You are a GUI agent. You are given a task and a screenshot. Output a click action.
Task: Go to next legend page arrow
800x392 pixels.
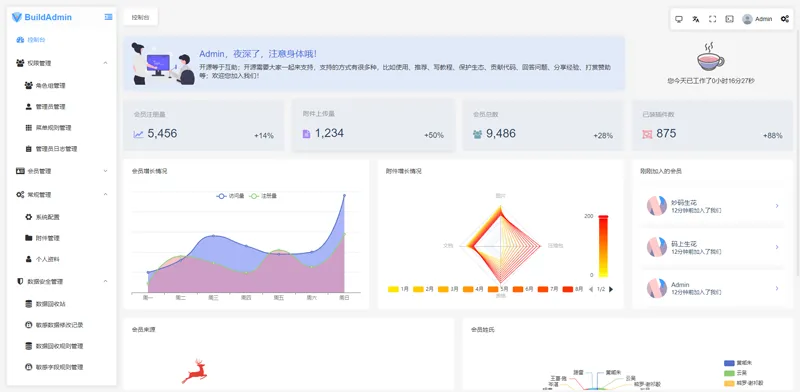[x=611, y=289]
